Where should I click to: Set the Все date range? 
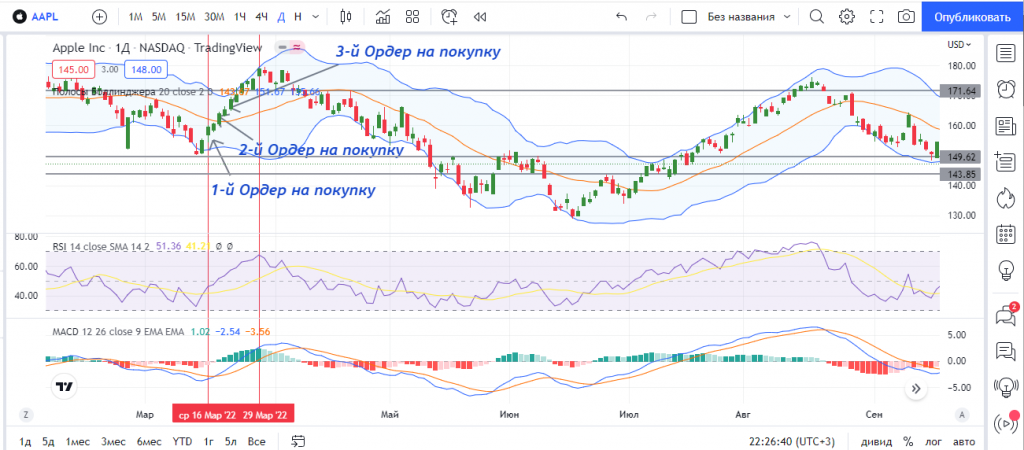(257, 442)
